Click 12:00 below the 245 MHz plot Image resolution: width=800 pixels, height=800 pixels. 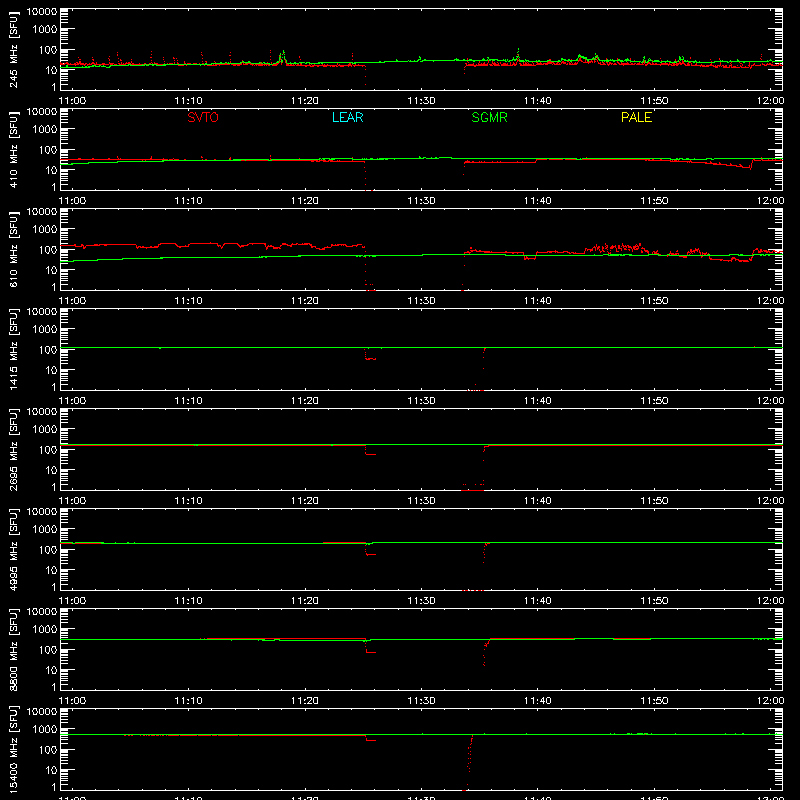[x=770, y=101]
